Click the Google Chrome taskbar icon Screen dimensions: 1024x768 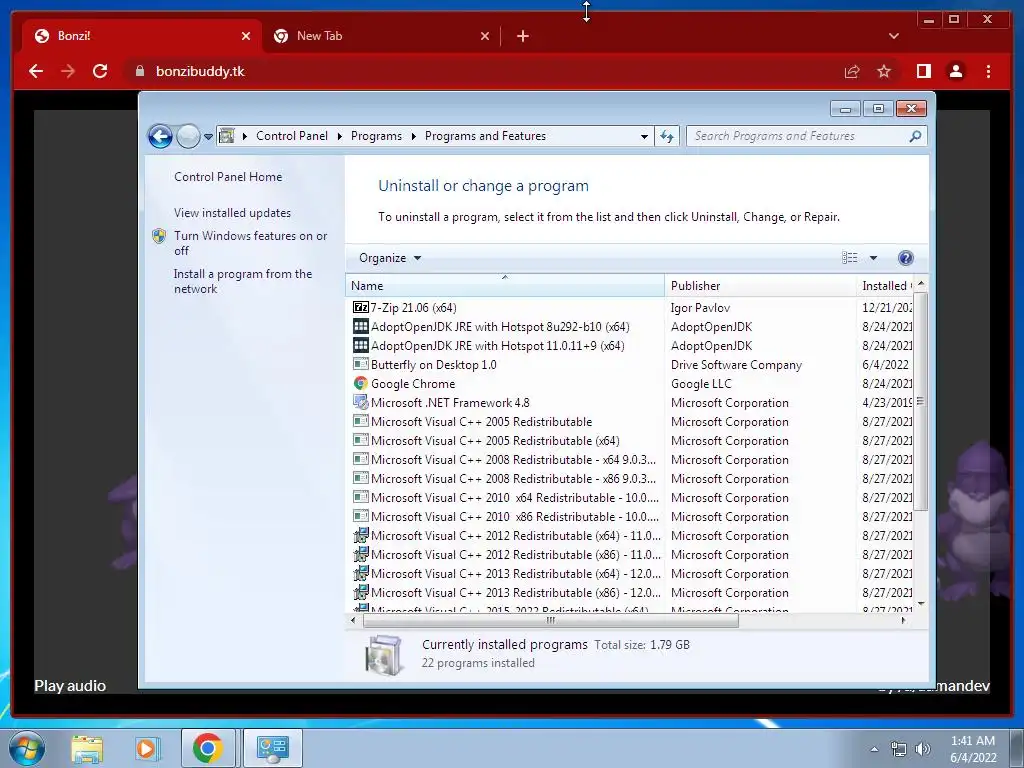208,748
